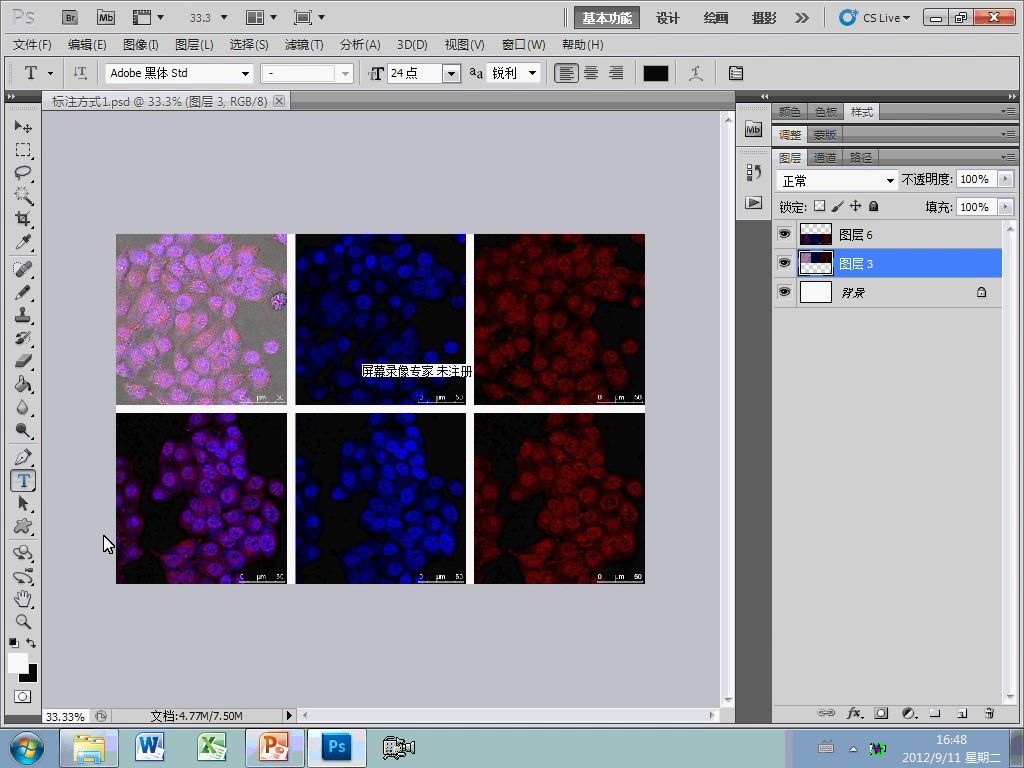Open Word from the taskbar
Viewport: 1024px width, 768px height.
tap(150, 747)
